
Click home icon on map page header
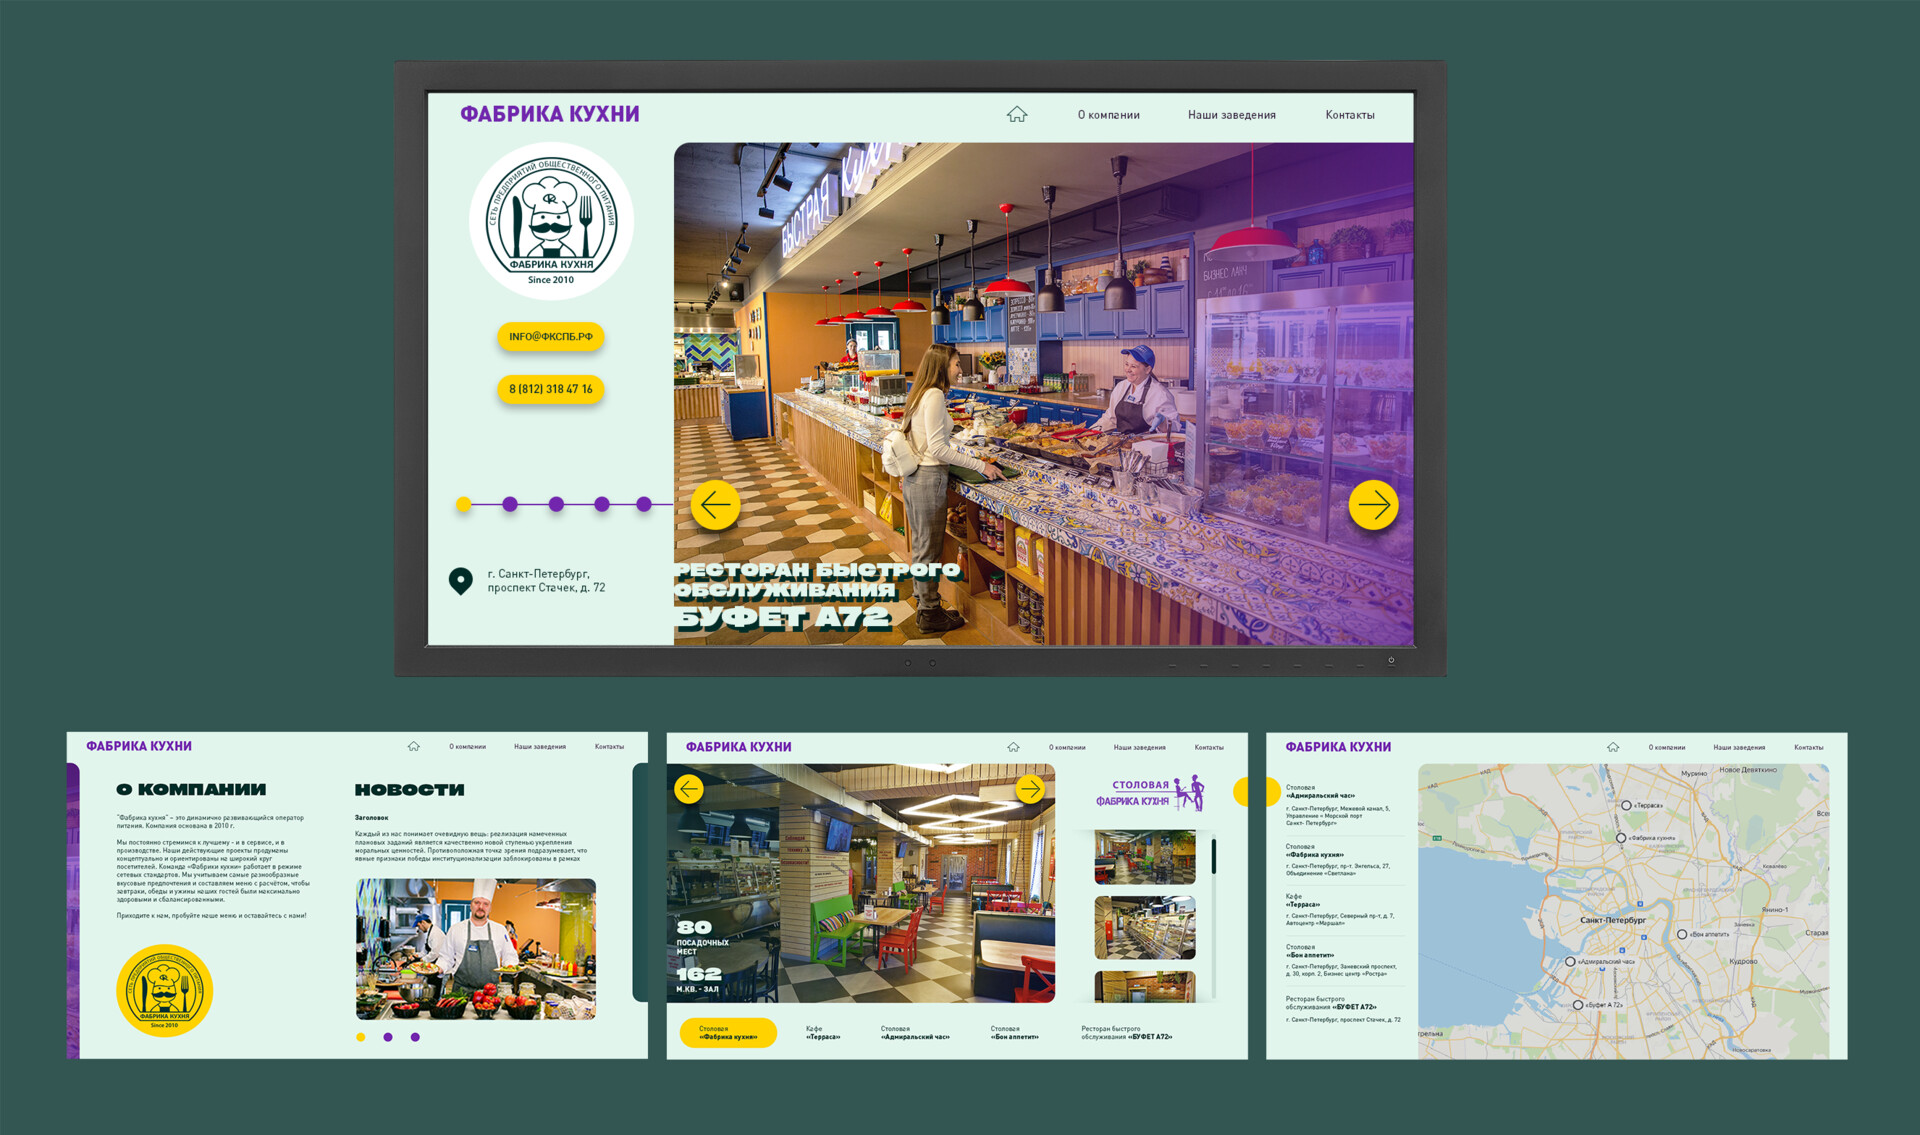pyautogui.click(x=1613, y=747)
